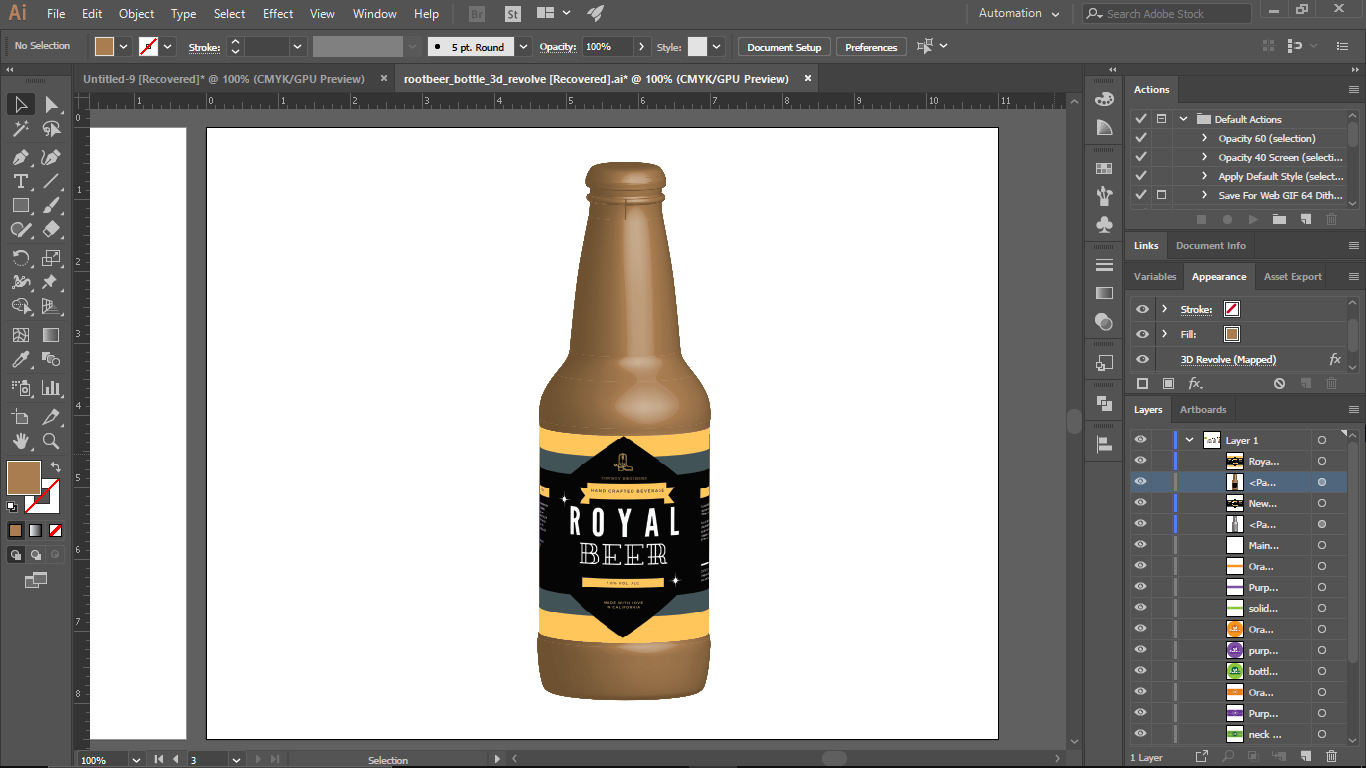Select the Artboard tool

20,416
